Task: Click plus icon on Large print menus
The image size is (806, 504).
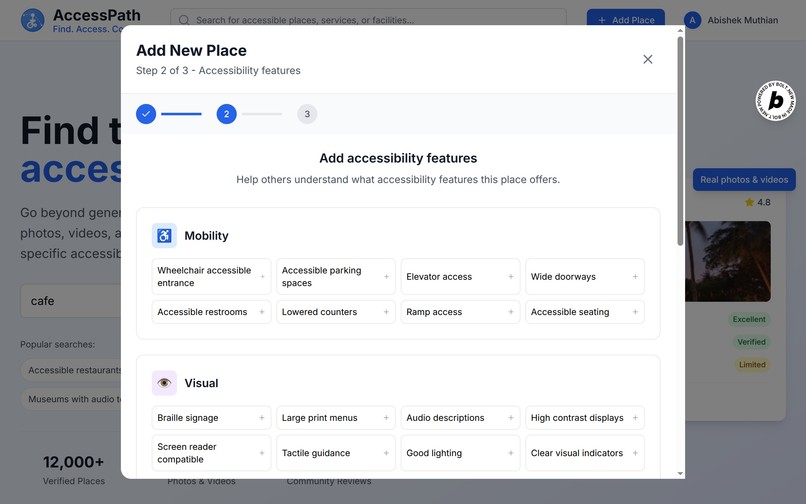Action: 387,418
